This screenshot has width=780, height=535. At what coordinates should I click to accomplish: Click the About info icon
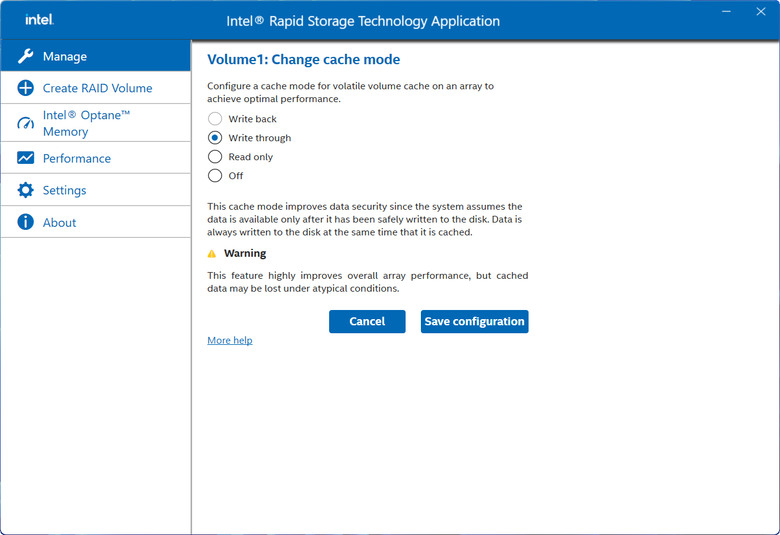click(x=25, y=222)
